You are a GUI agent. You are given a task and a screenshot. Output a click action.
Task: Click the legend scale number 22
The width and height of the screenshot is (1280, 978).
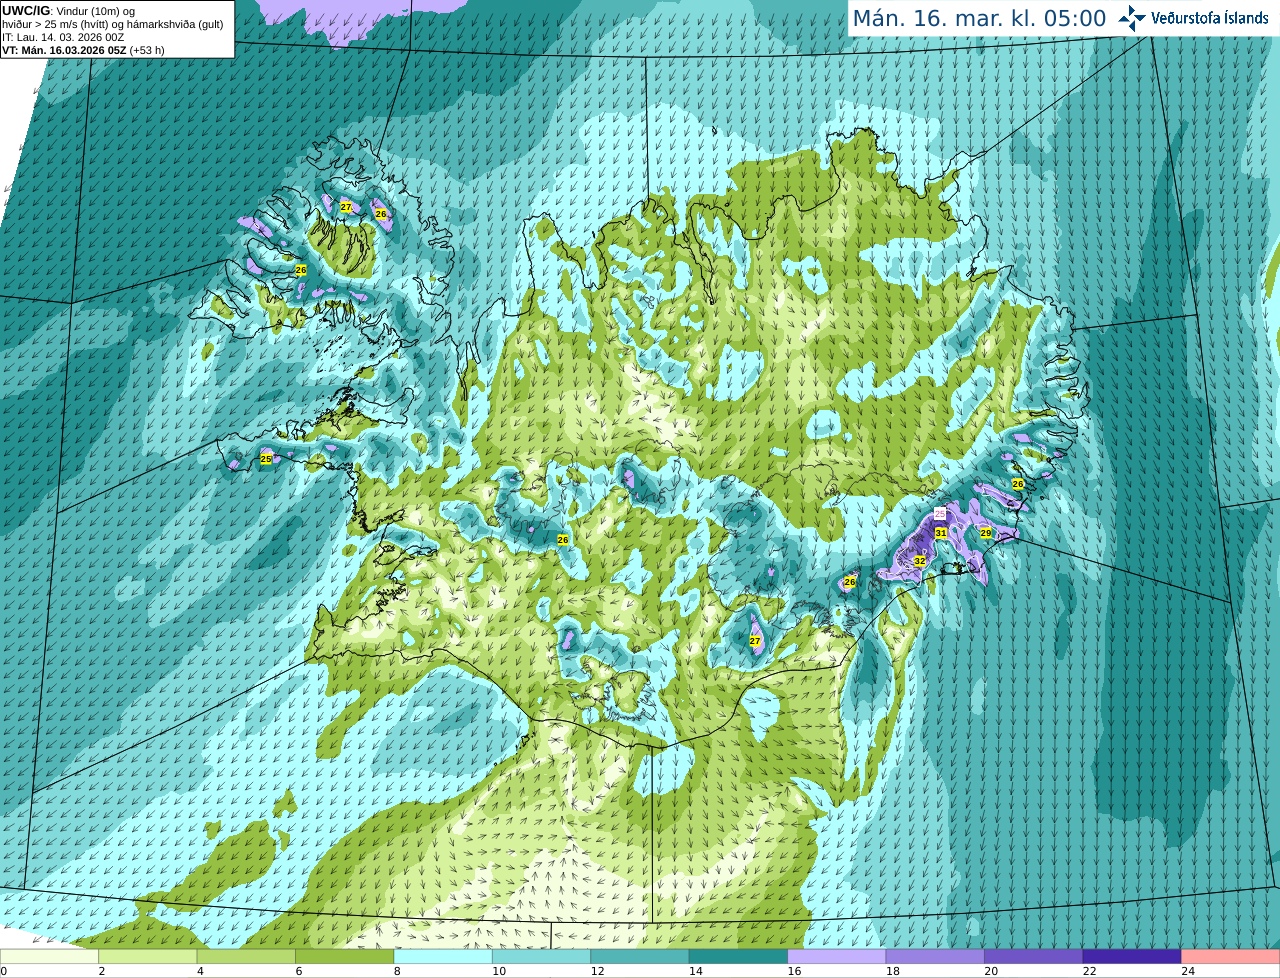coord(1090,971)
